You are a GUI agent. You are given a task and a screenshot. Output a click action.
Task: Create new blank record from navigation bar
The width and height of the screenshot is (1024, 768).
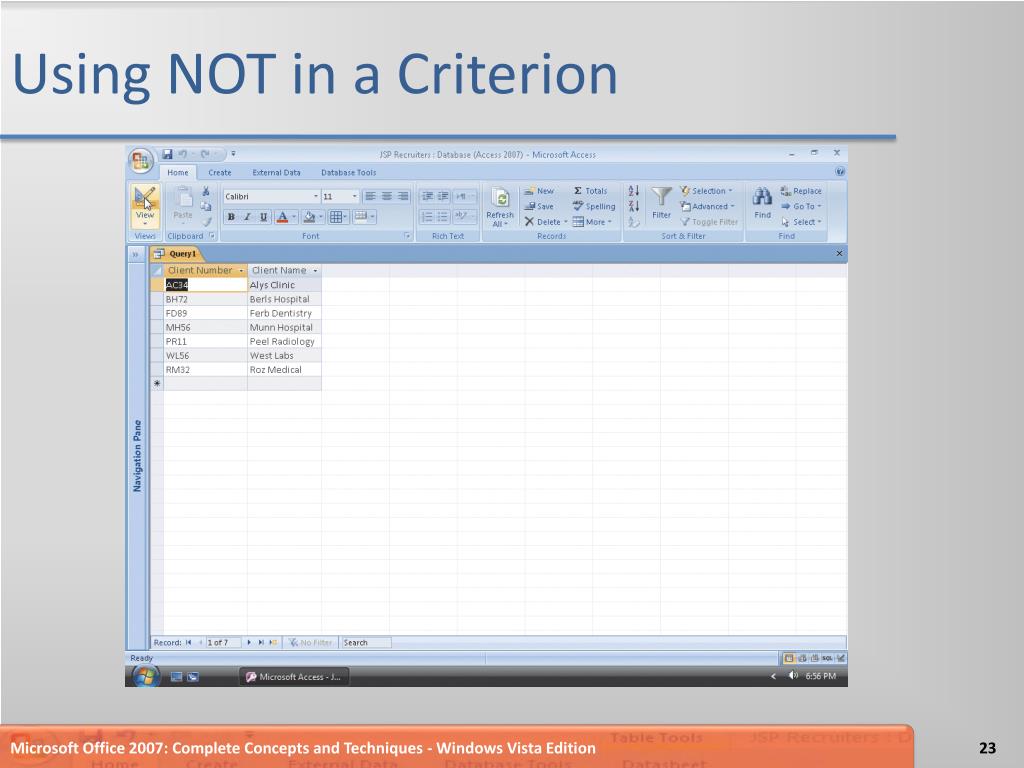(x=273, y=643)
